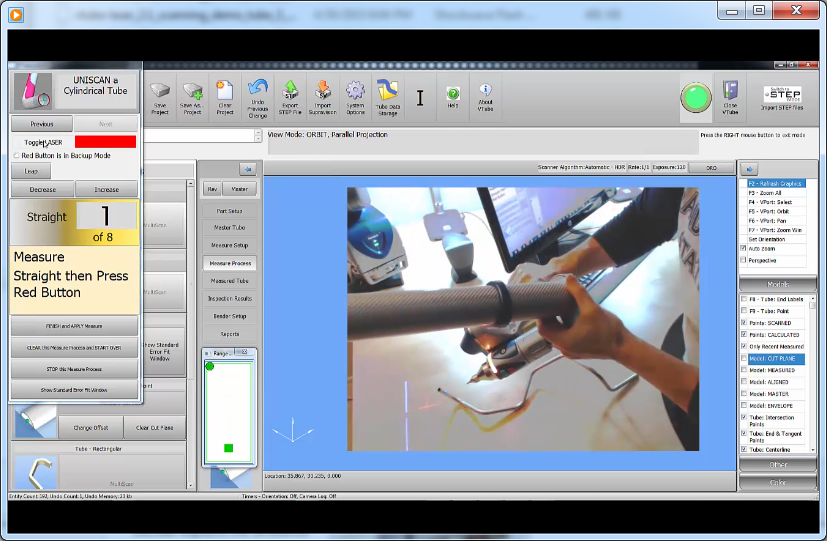Expand the Models panel header
Viewport: 827px width, 541px height.
pos(778,284)
